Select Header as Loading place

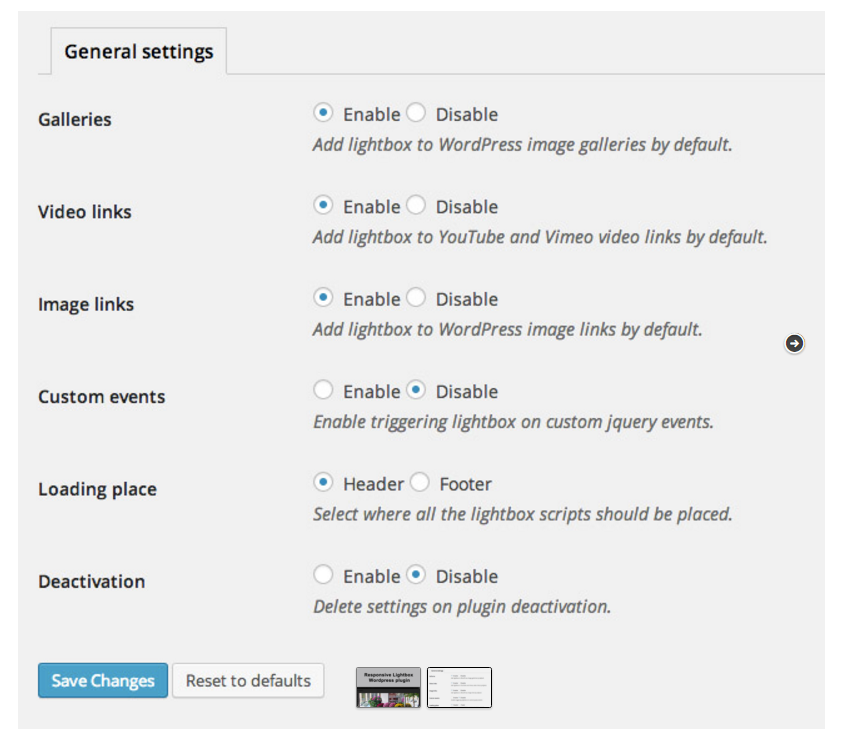tap(323, 482)
